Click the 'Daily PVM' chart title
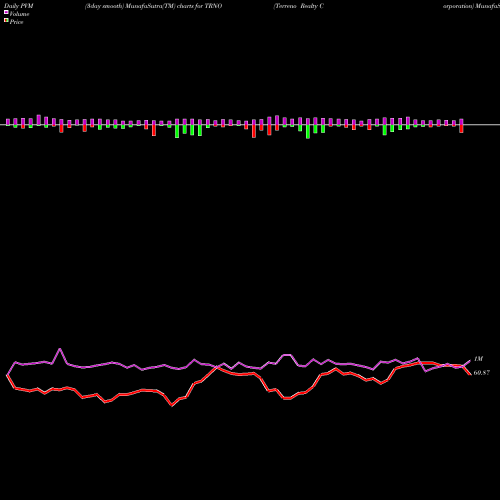 tap(19, 6)
